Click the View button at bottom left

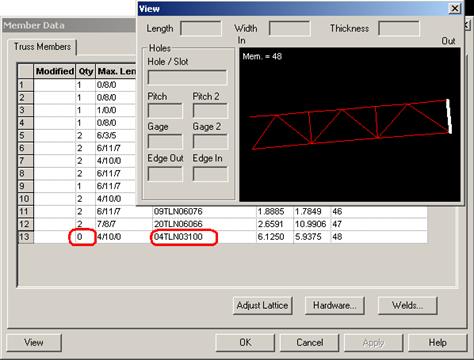(x=34, y=342)
